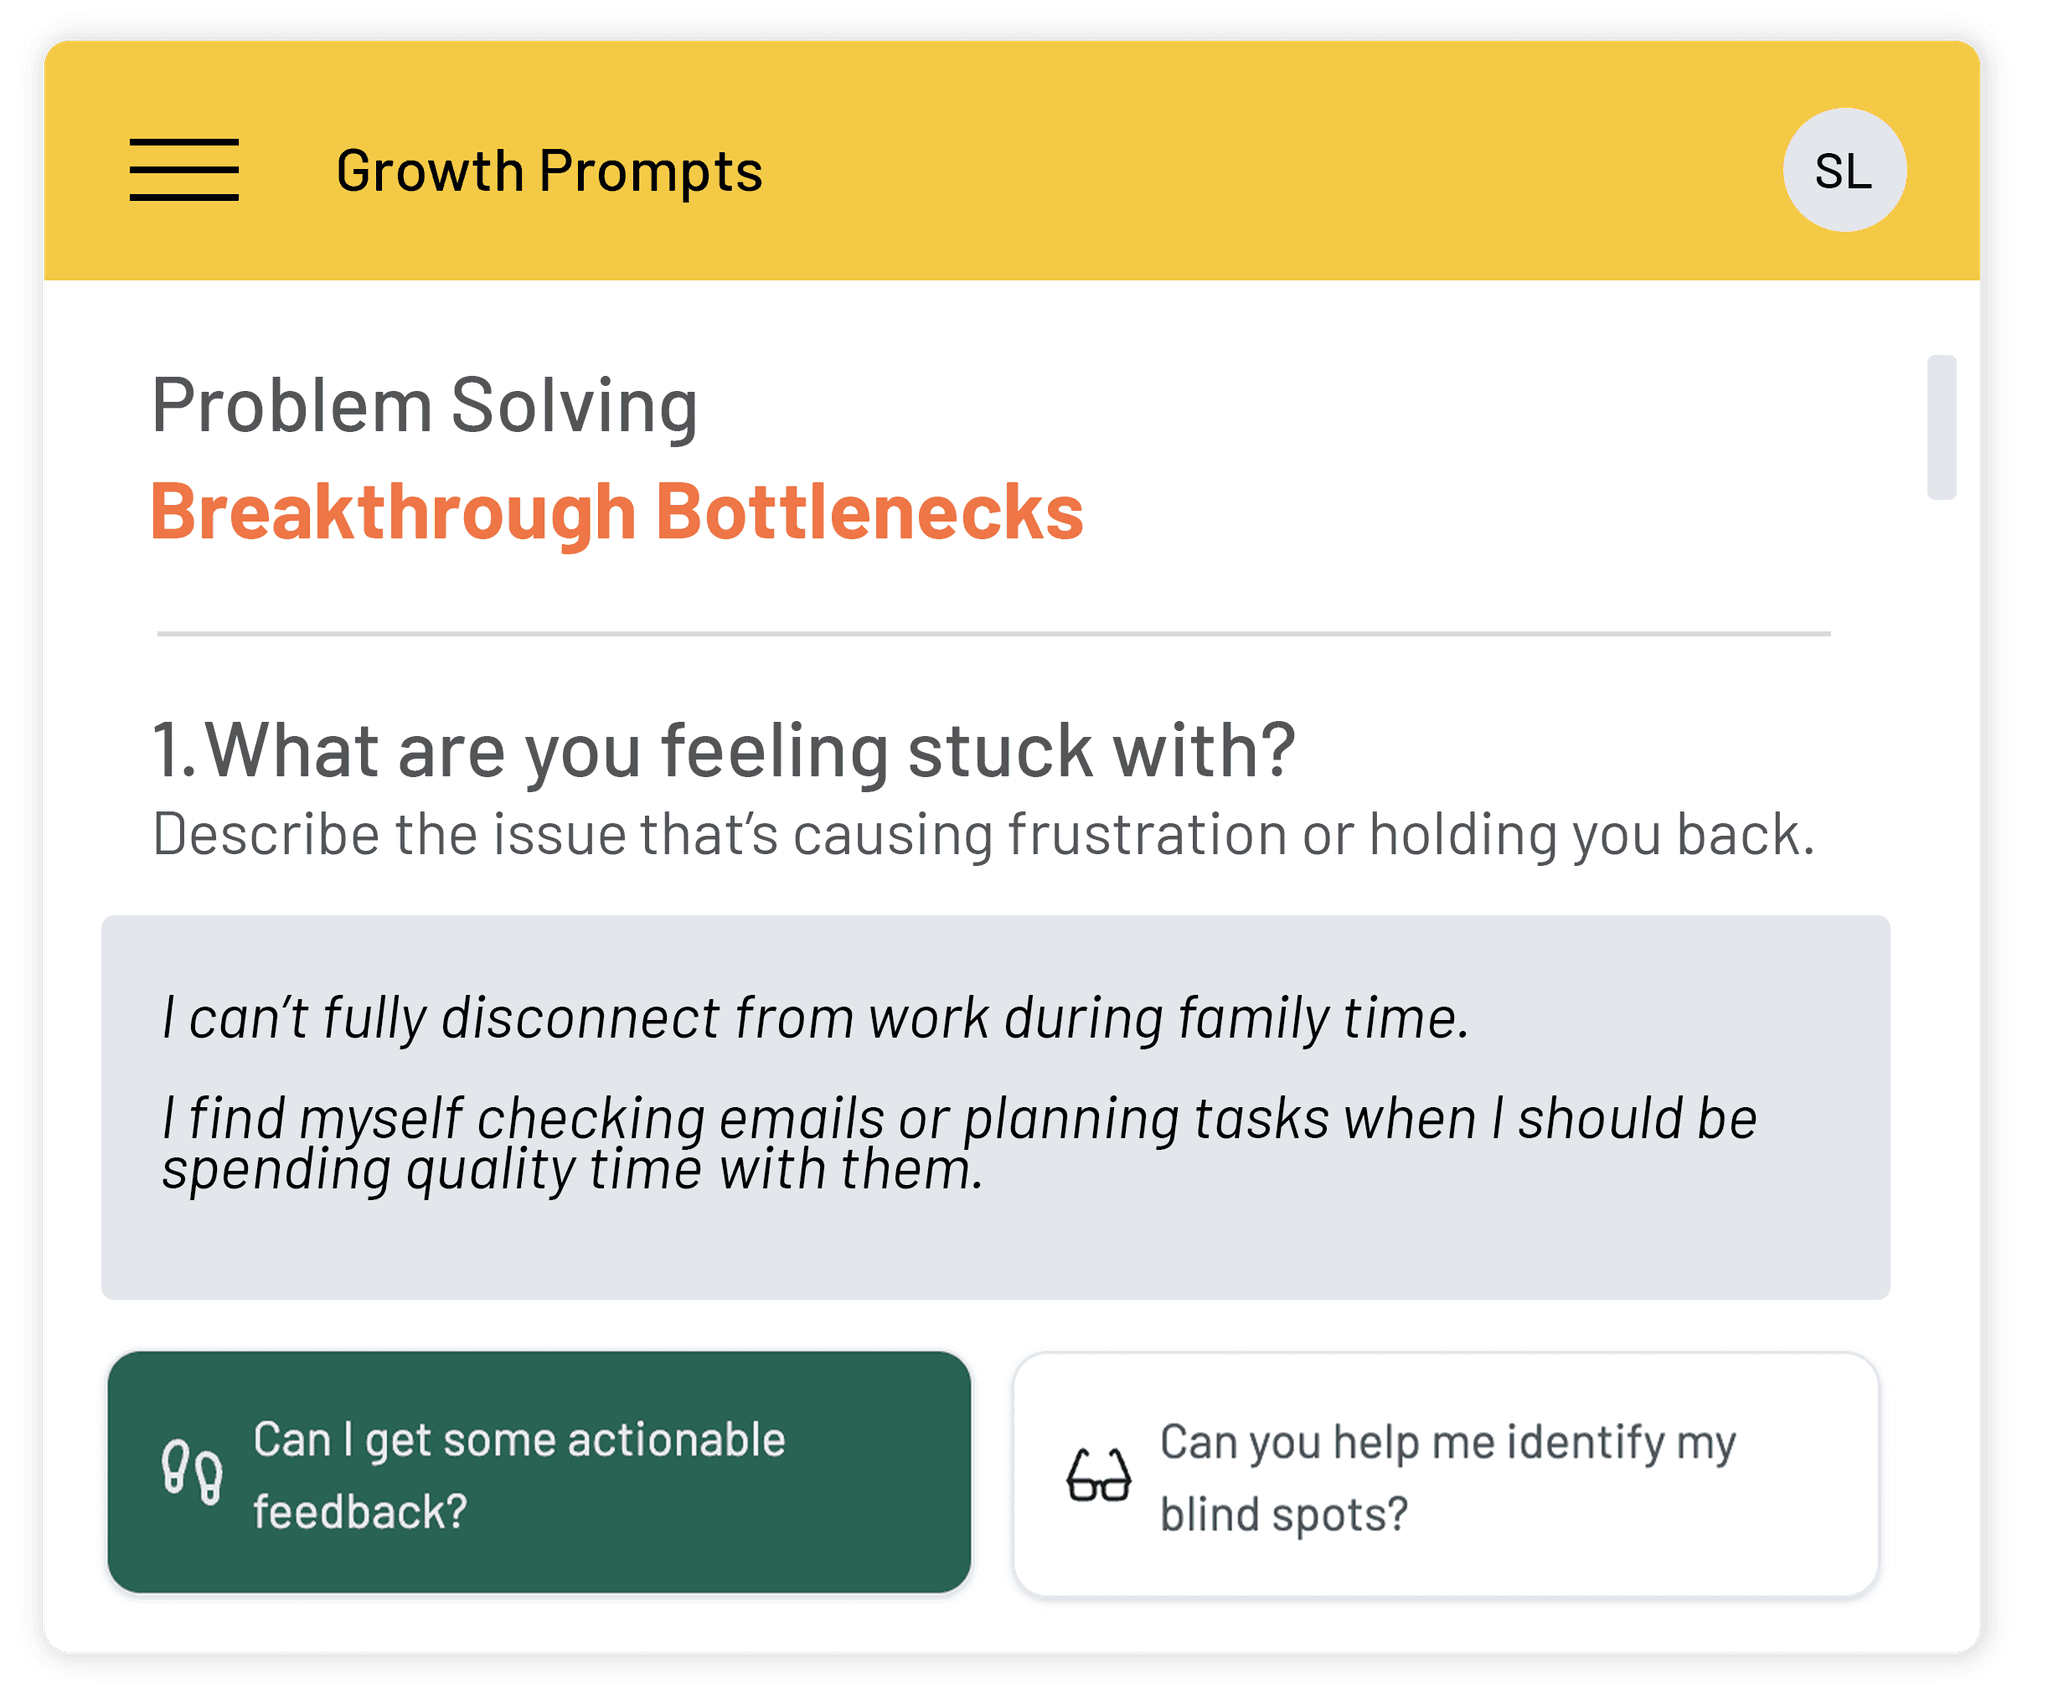Click the Growth Prompts title
The image size is (2048, 1700).
549,171
